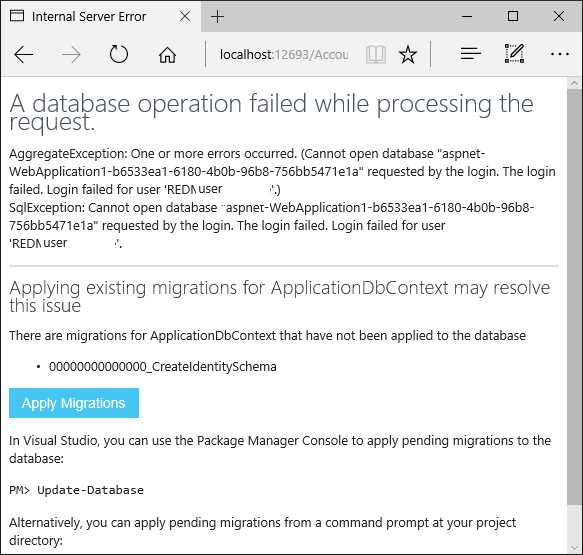
Task: Open the home page icon
Action: click(x=167, y=55)
